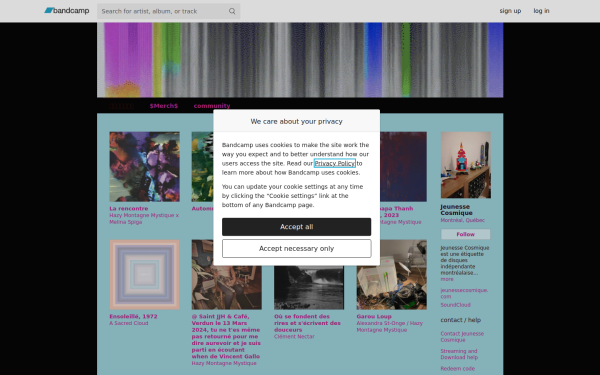Switch to the community tab
This screenshot has height=375, width=600.
point(212,106)
